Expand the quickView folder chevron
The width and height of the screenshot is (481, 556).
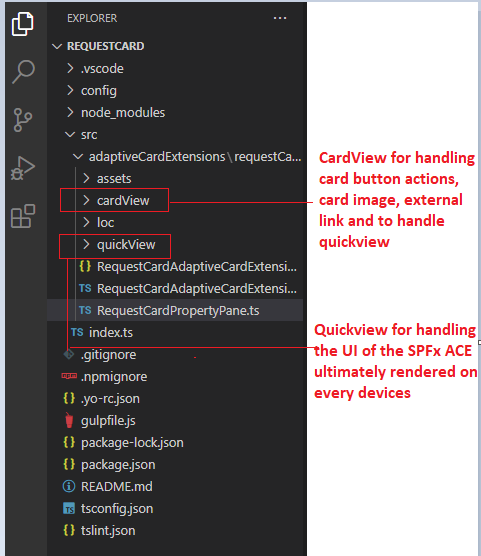(86, 244)
